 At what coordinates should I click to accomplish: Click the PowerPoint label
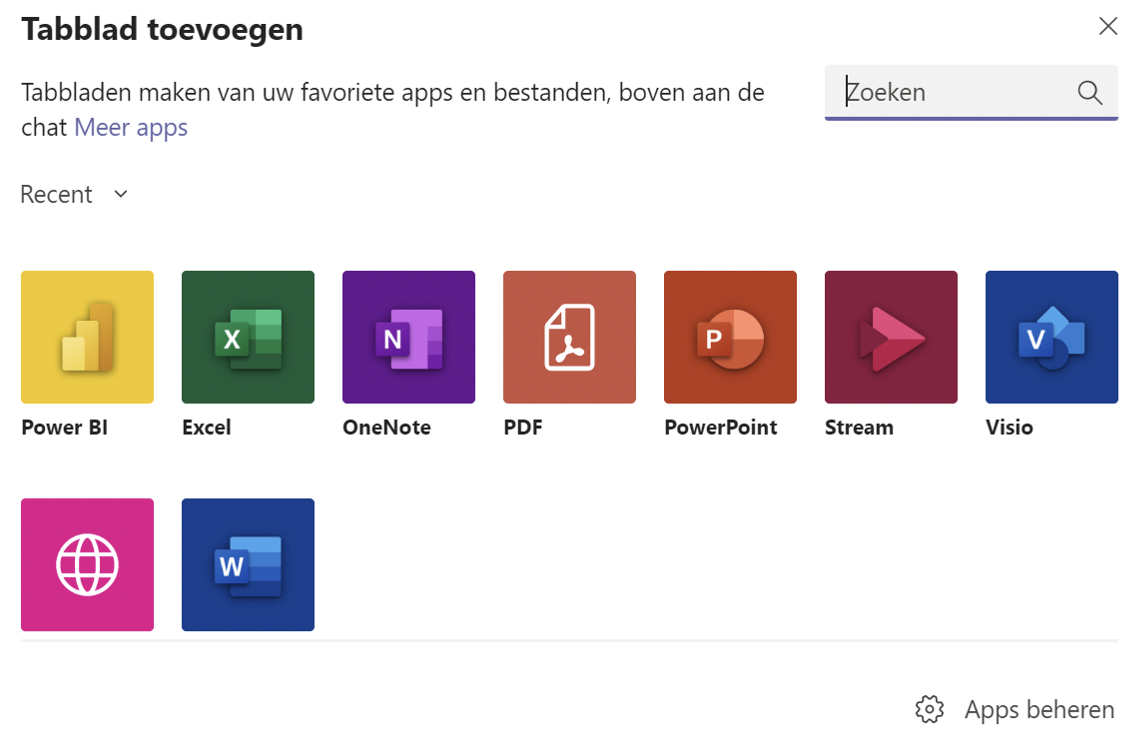[x=721, y=427]
